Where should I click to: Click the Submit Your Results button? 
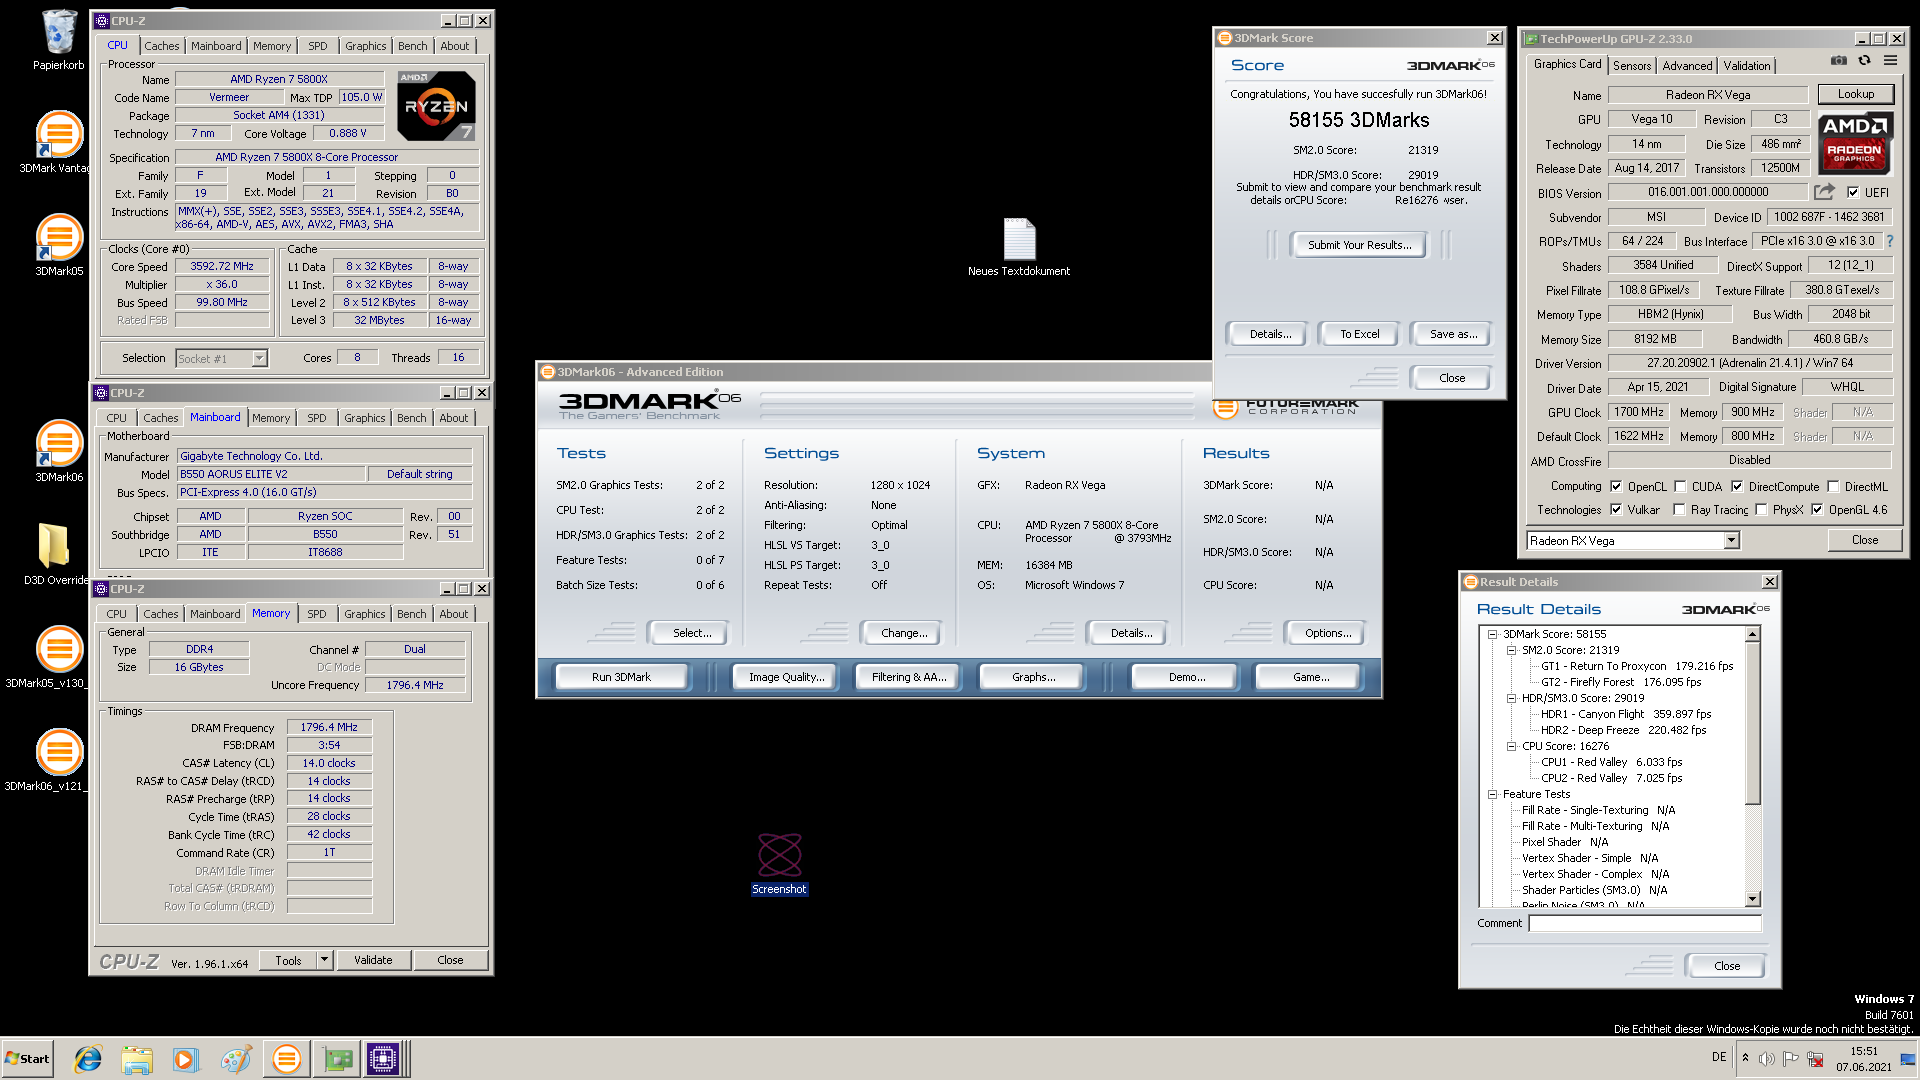pos(1359,245)
